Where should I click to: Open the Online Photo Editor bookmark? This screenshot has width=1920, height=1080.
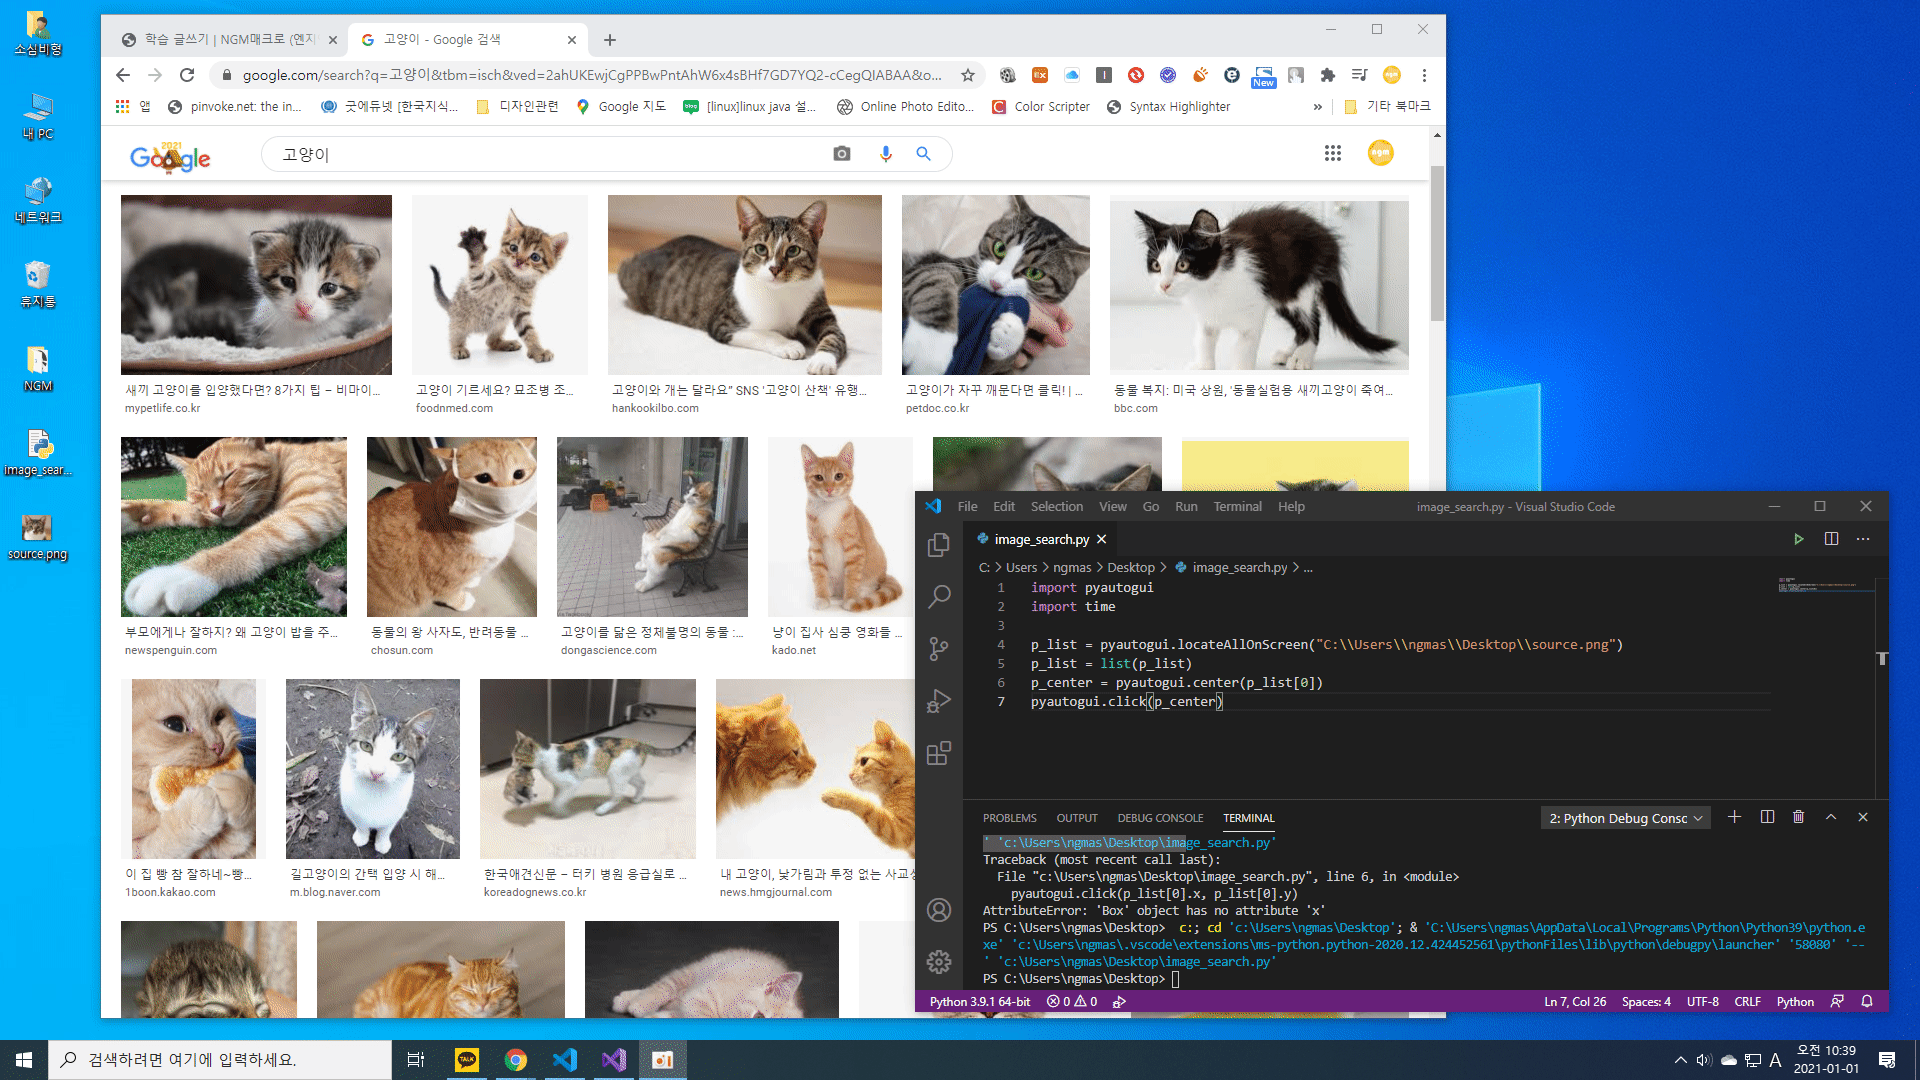pos(905,106)
